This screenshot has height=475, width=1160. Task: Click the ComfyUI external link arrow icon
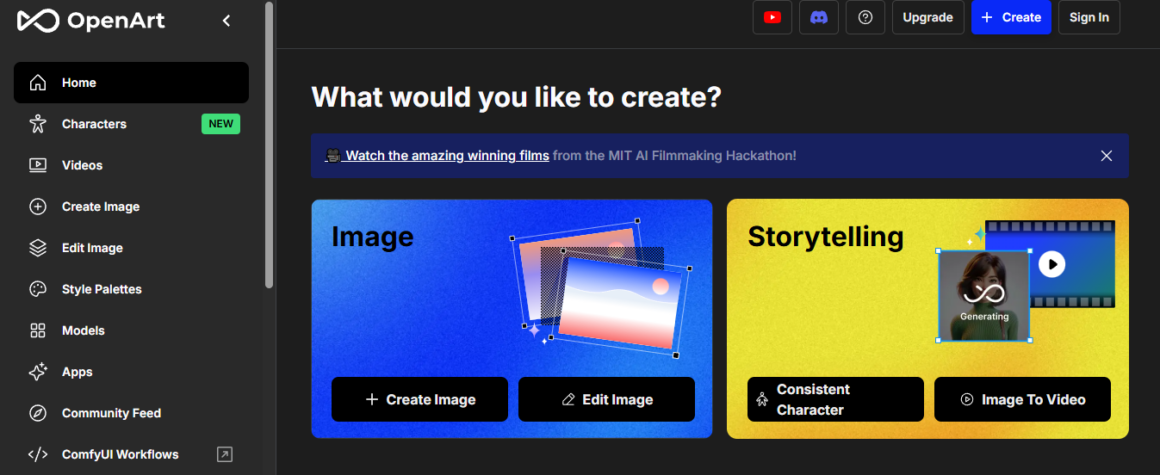224,454
